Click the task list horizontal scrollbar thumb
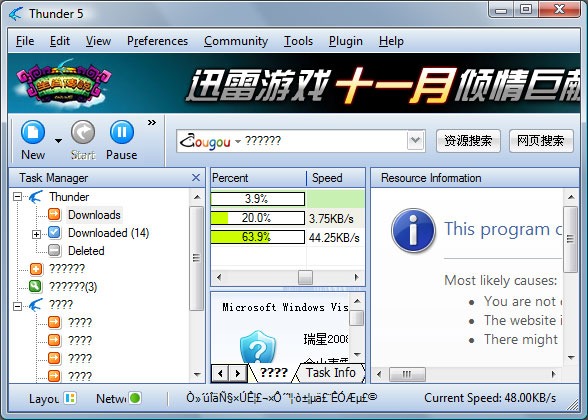 [x=305, y=278]
